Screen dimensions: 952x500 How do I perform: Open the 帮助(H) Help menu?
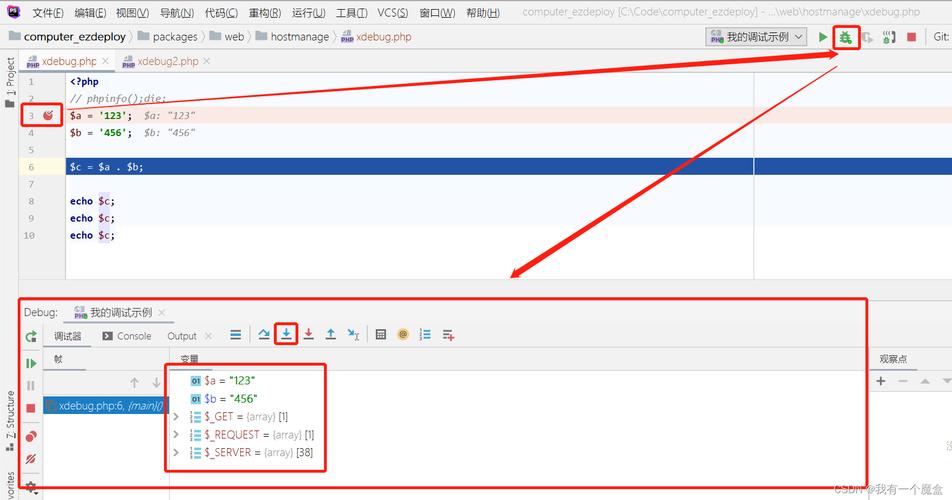click(483, 13)
